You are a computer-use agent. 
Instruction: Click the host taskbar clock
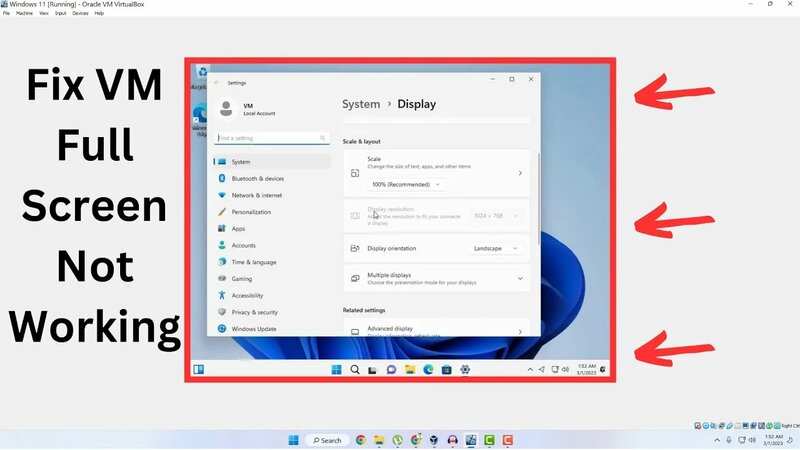(773, 440)
